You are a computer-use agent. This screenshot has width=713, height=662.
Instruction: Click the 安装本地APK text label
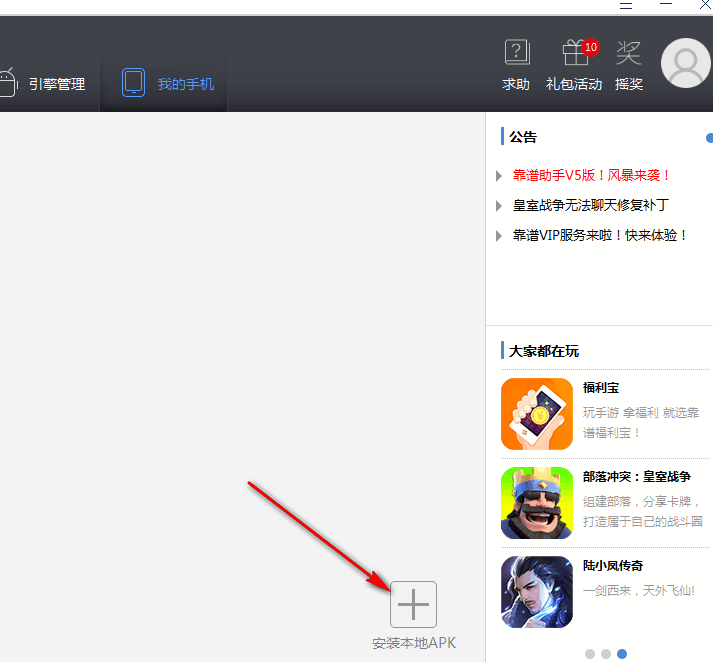pyautogui.click(x=413, y=643)
